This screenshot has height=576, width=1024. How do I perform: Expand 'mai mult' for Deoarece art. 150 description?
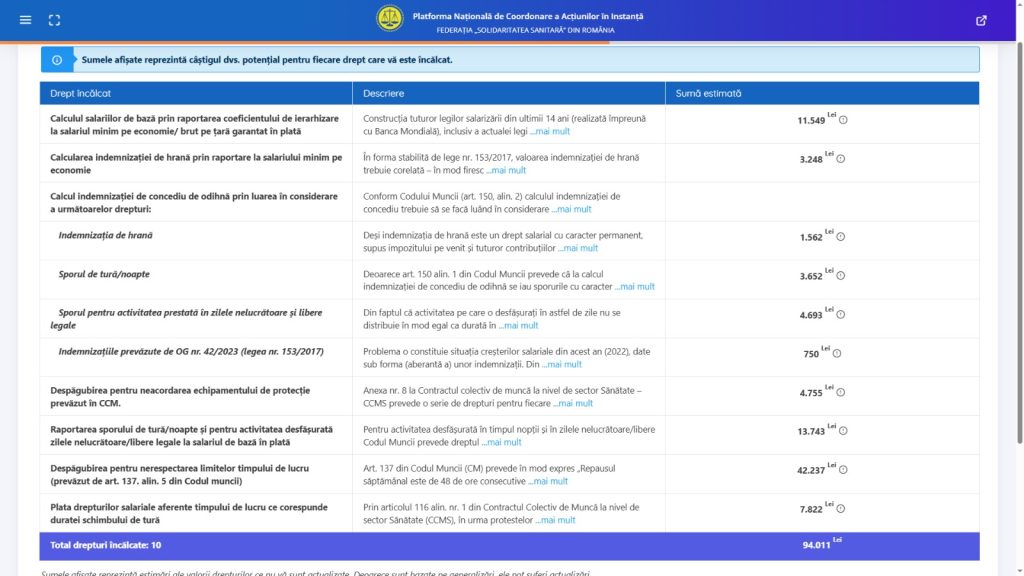[x=635, y=287]
